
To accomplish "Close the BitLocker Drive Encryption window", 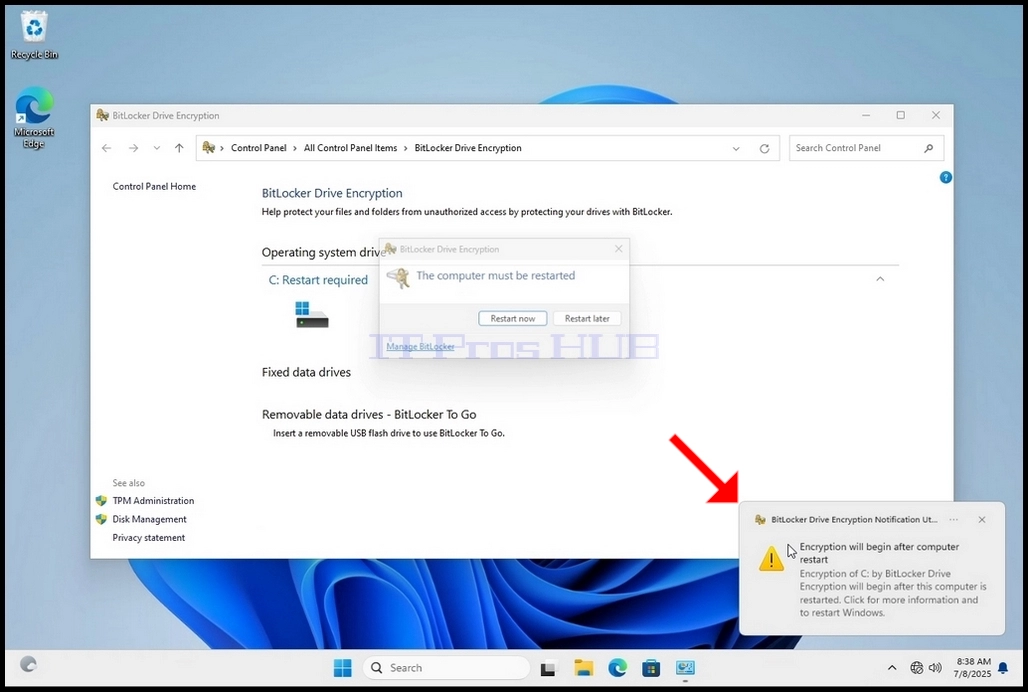I will (x=936, y=115).
